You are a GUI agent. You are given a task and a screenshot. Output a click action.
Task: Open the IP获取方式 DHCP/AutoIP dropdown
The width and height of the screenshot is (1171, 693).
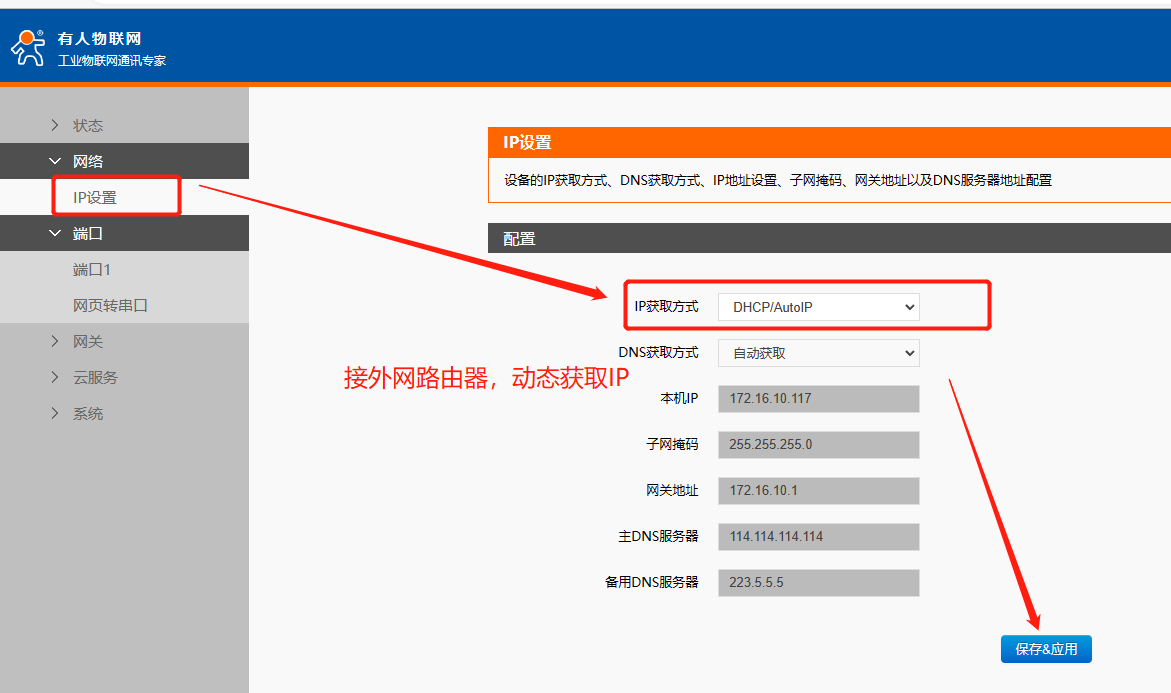point(818,307)
